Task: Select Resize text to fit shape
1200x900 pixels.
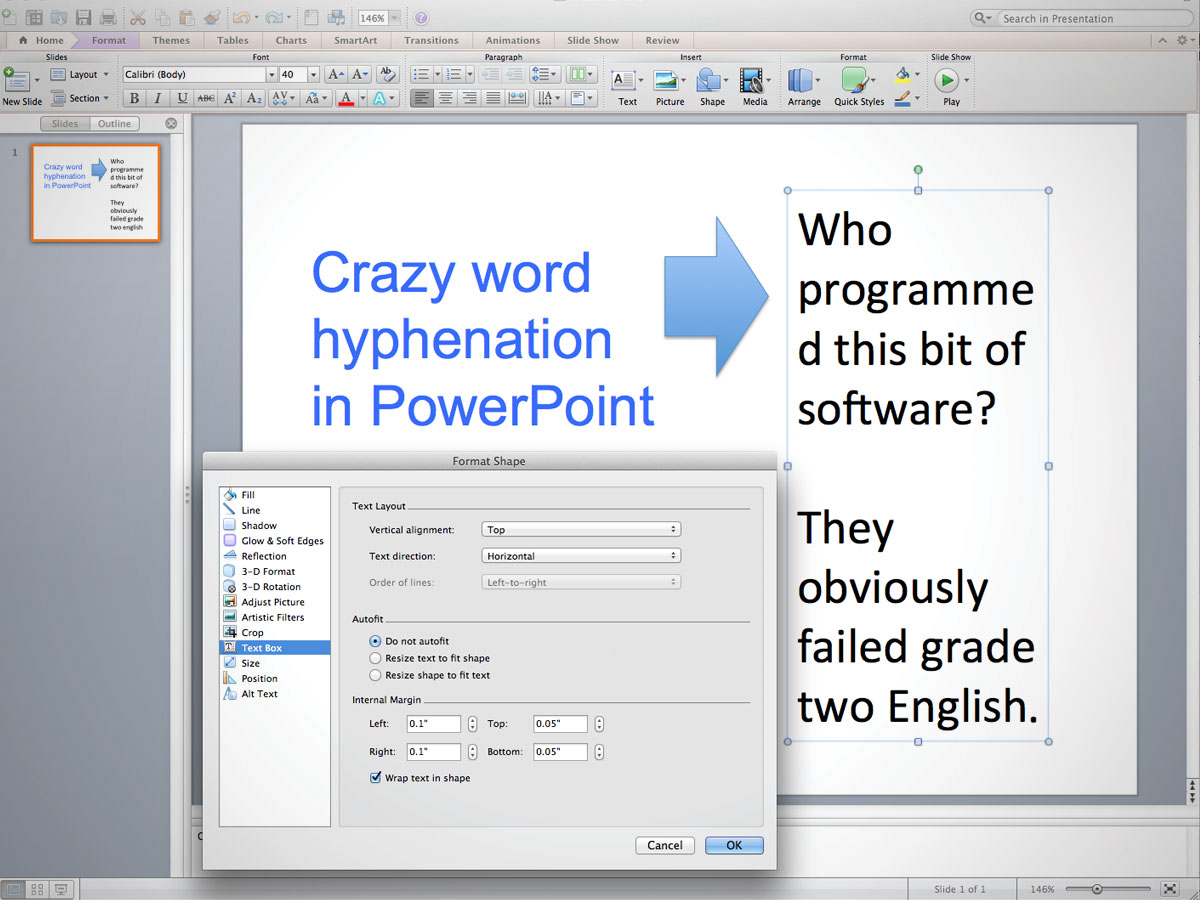Action: 376,658
